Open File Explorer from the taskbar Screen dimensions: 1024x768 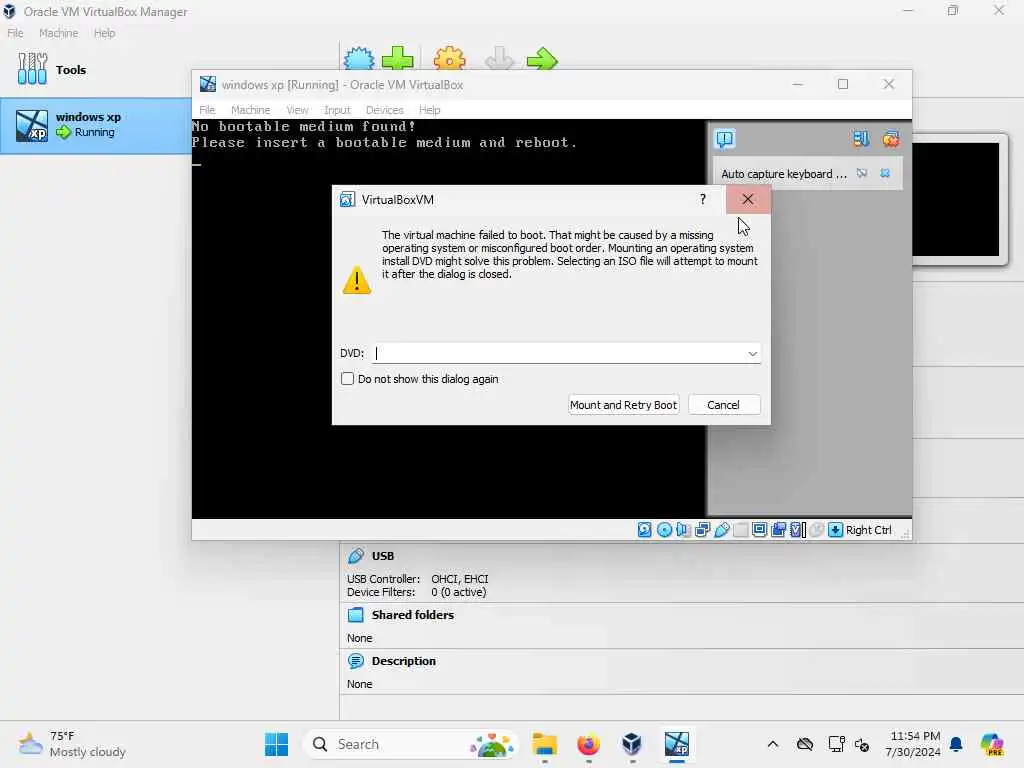pyautogui.click(x=544, y=744)
